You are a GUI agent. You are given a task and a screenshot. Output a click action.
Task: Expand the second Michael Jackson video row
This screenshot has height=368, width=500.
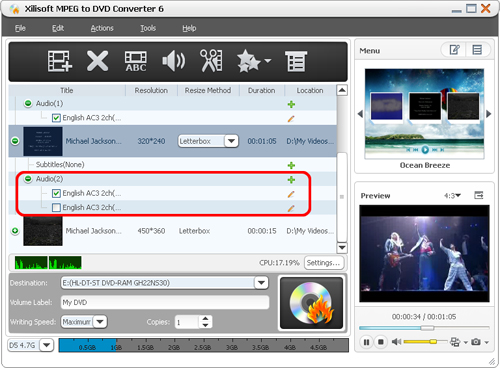point(15,231)
